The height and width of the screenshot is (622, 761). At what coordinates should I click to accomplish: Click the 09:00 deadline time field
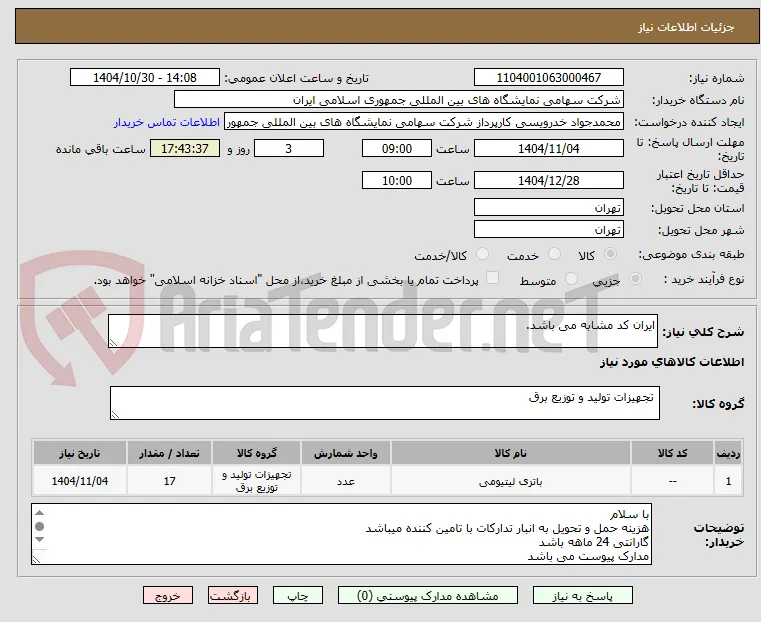tap(397, 148)
